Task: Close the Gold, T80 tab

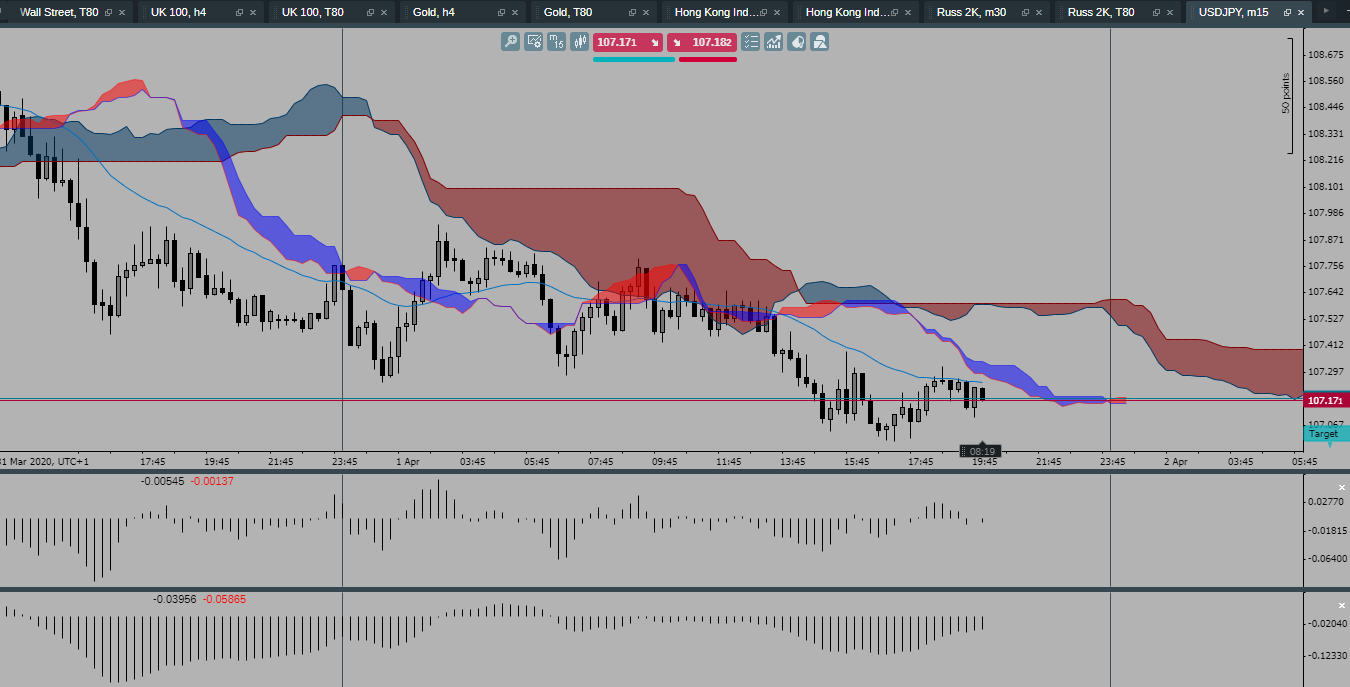Action: point(644,13)
